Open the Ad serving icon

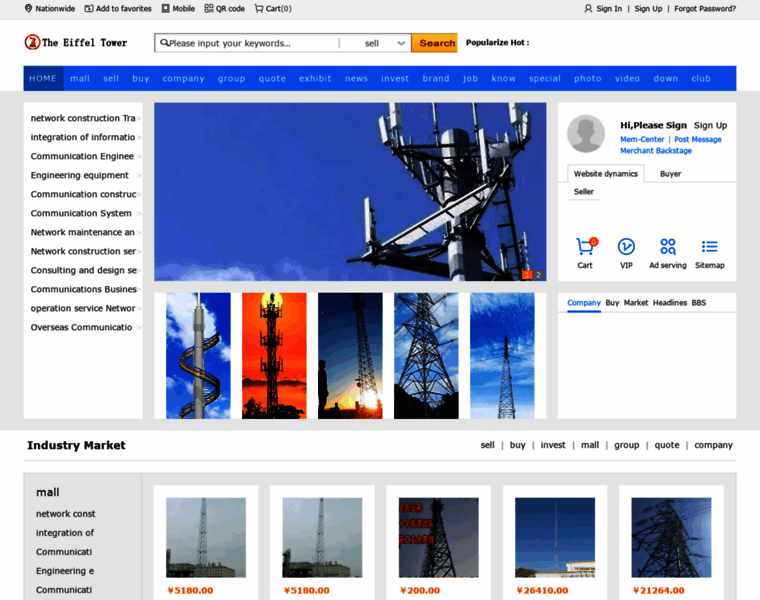coord(668,247)
